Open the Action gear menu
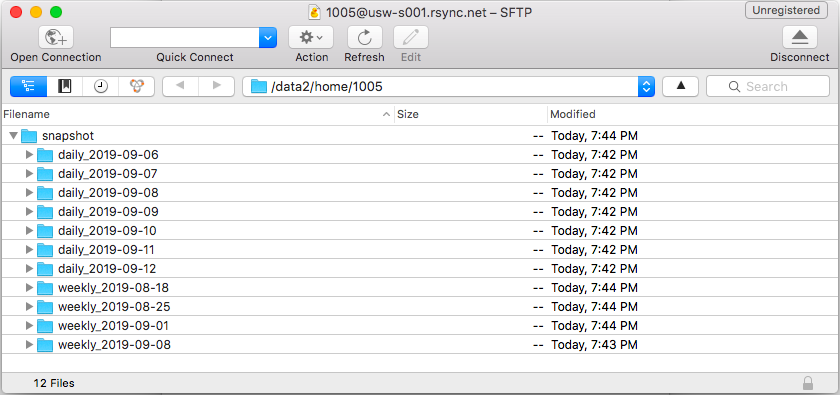840x395 pixels. pyautogui.click(x=311, y=38)
